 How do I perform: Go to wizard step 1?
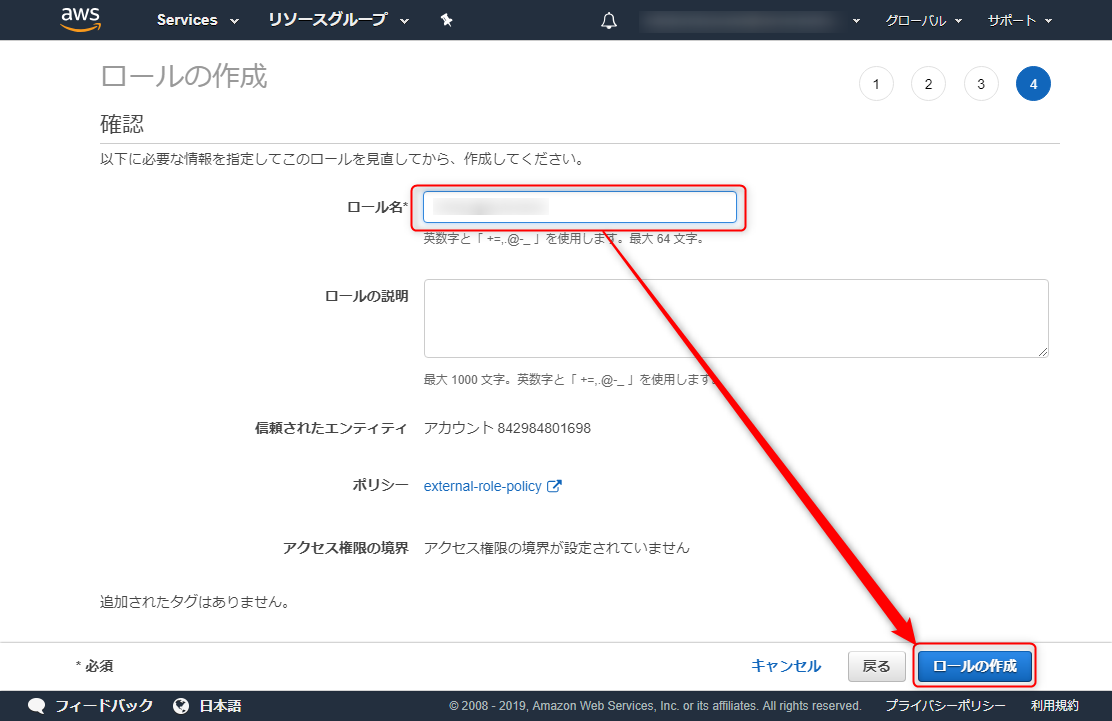click(x=876, y=84)
